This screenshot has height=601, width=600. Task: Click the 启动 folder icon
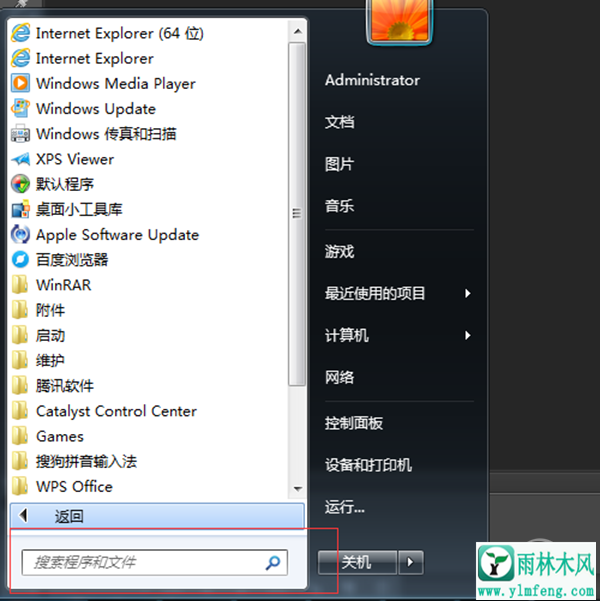20,335
